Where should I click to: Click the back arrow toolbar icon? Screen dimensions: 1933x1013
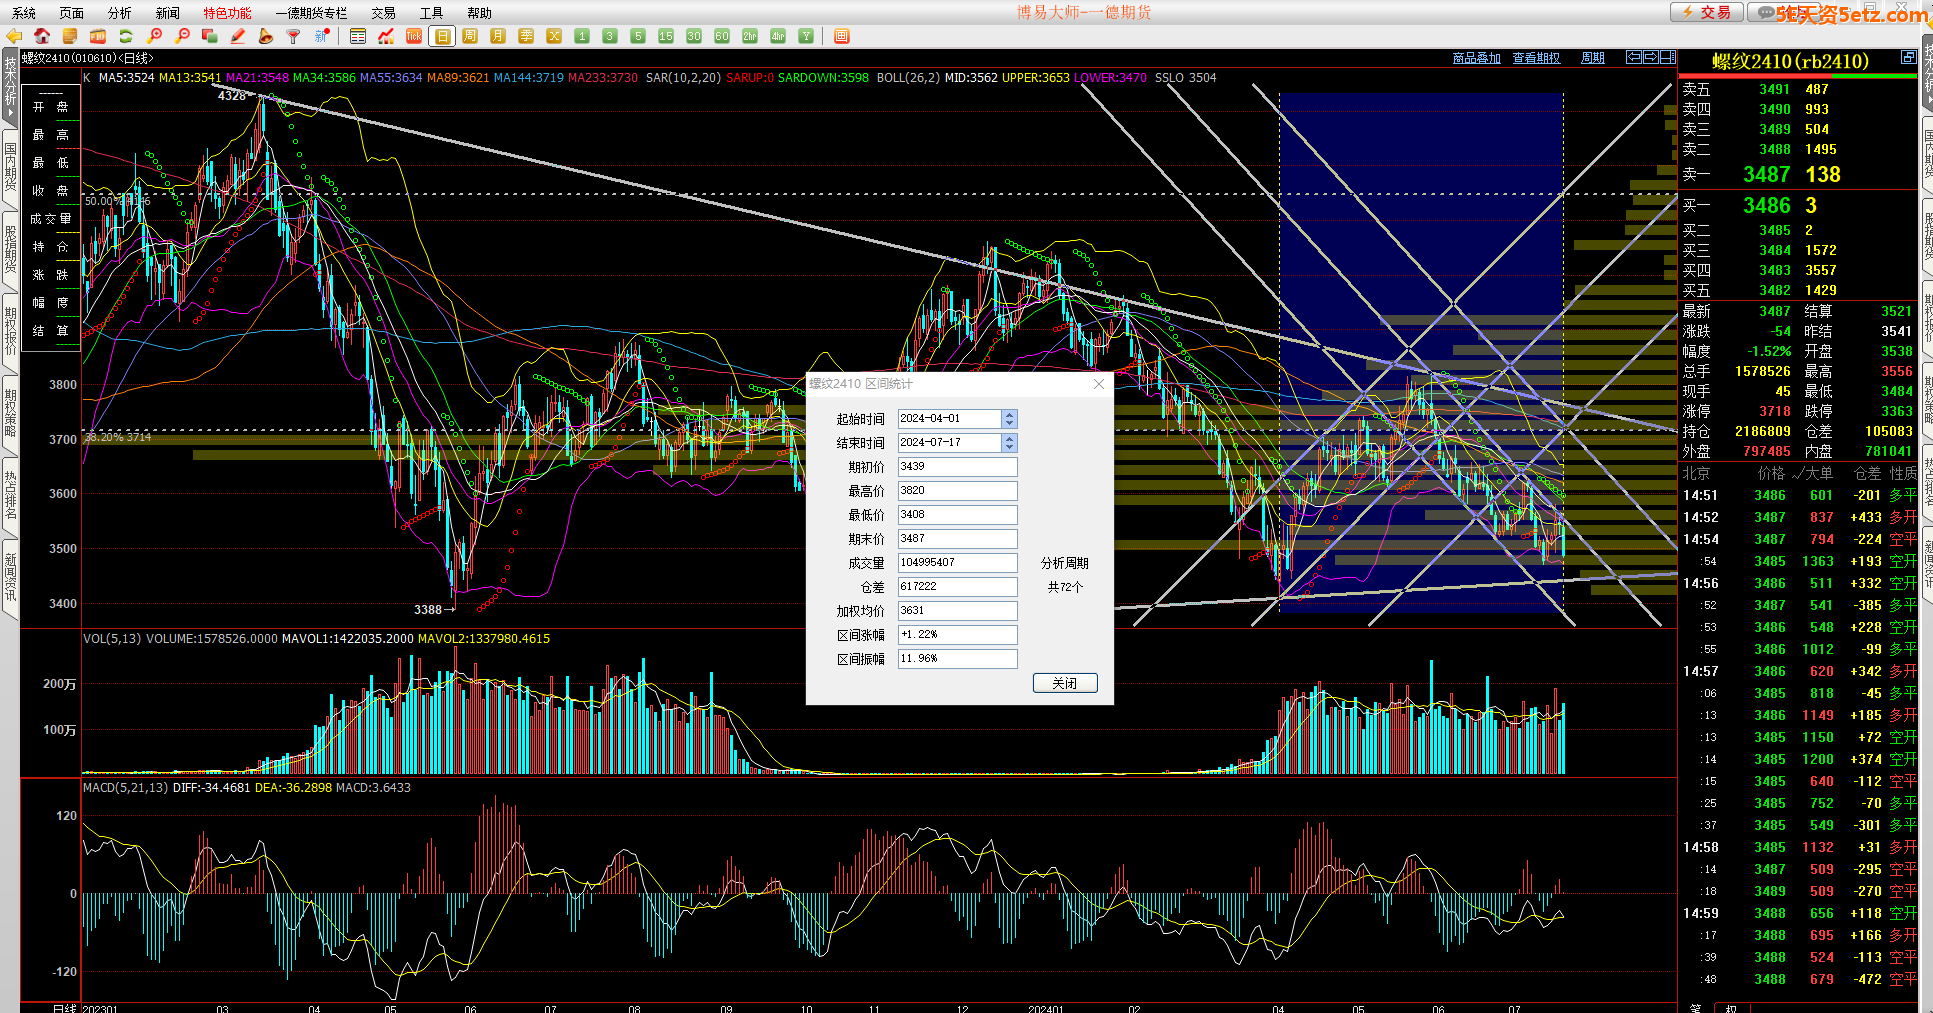[x=14, y=36]
